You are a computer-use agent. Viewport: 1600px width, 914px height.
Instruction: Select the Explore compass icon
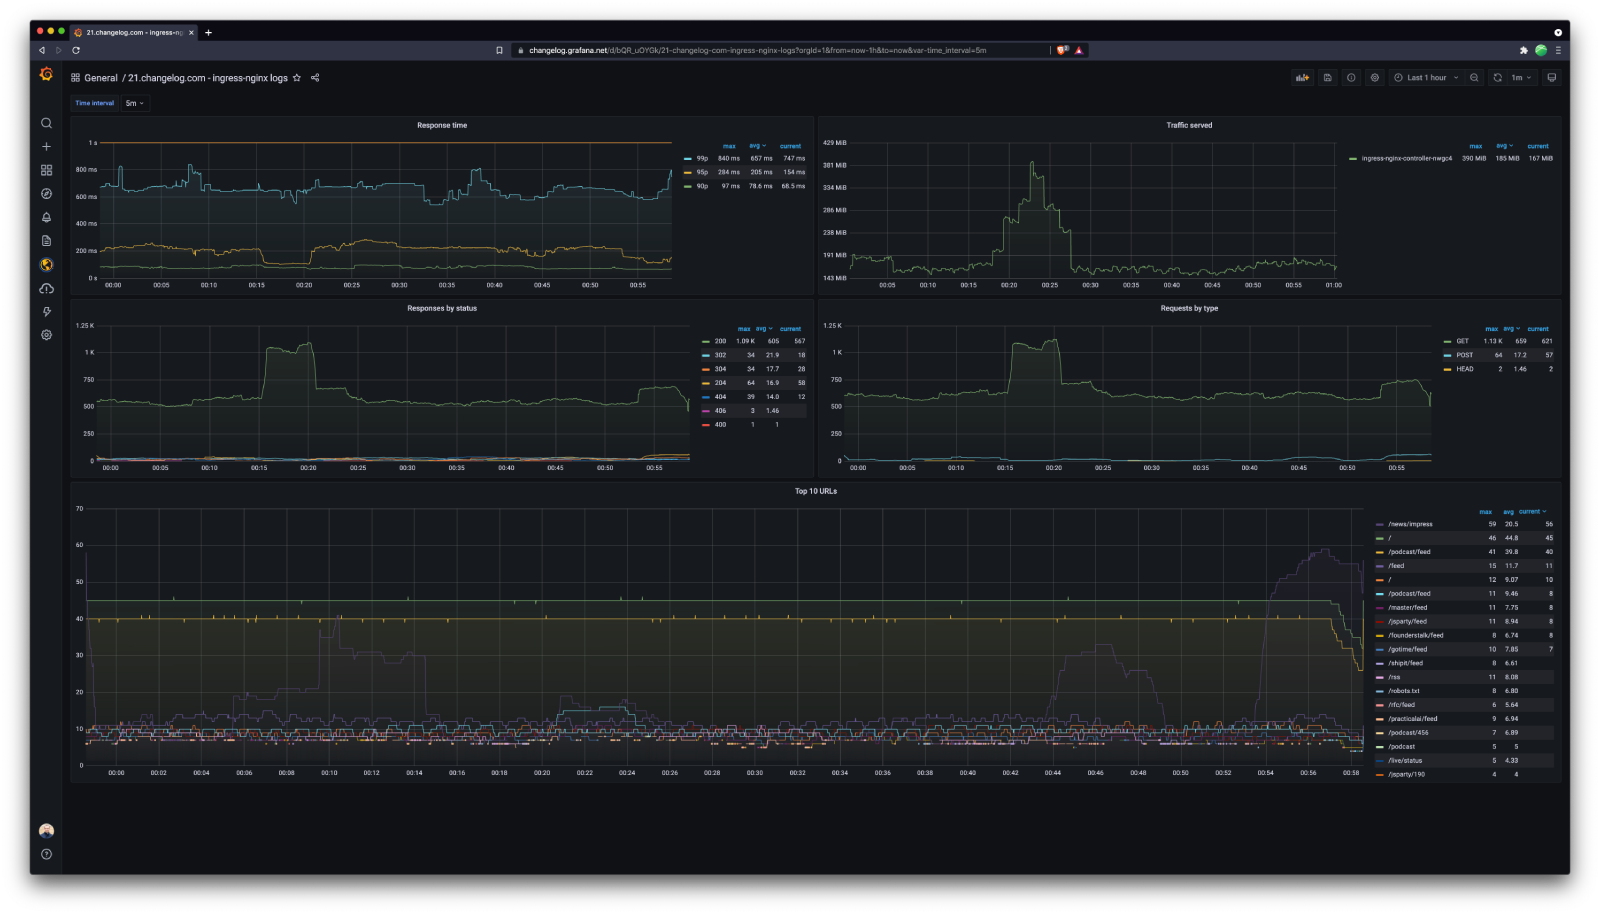tap(46, 194)
